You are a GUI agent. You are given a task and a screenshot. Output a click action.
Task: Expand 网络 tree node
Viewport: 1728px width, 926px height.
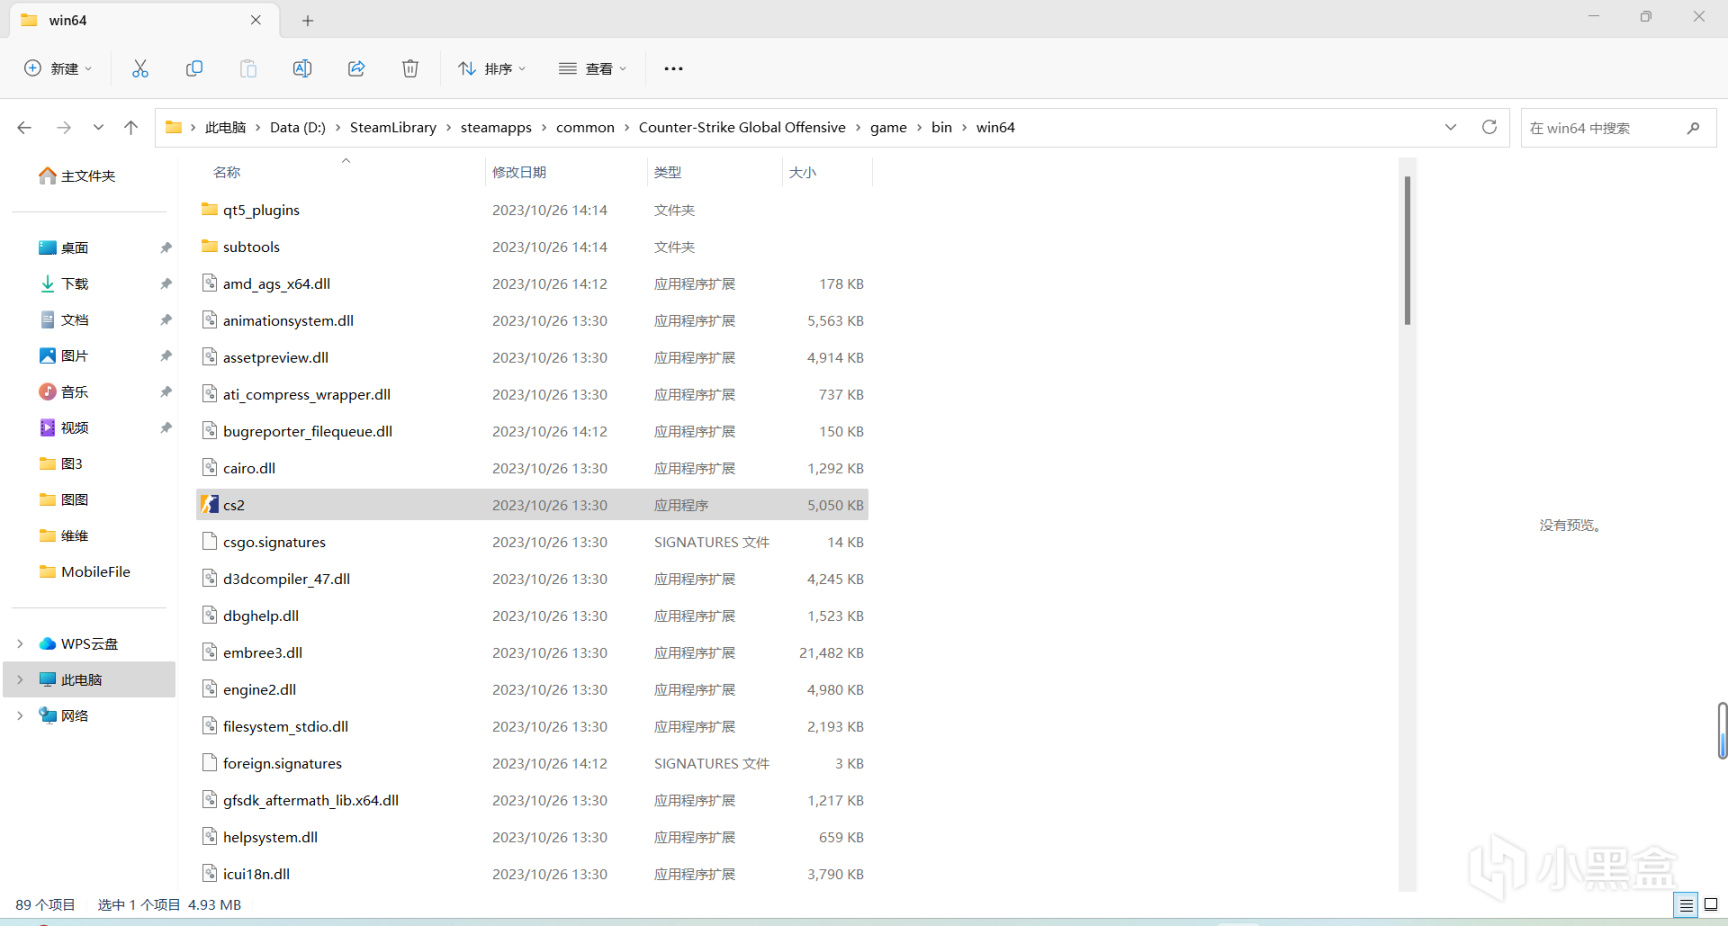click(20, 716)
